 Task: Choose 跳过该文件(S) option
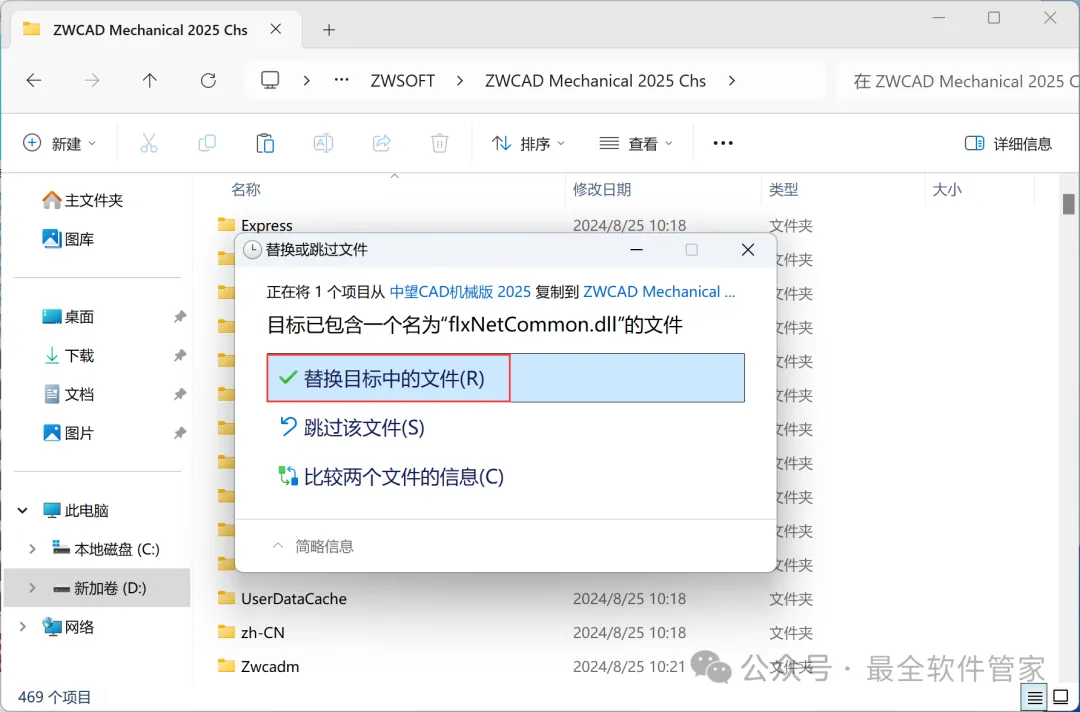tap(351, 428)
